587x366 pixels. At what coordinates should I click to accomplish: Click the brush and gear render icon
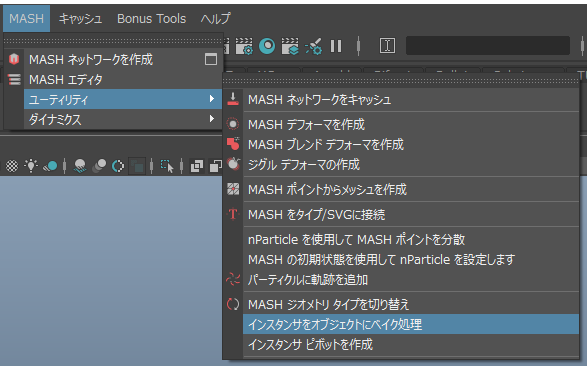[x=313, y=46]
